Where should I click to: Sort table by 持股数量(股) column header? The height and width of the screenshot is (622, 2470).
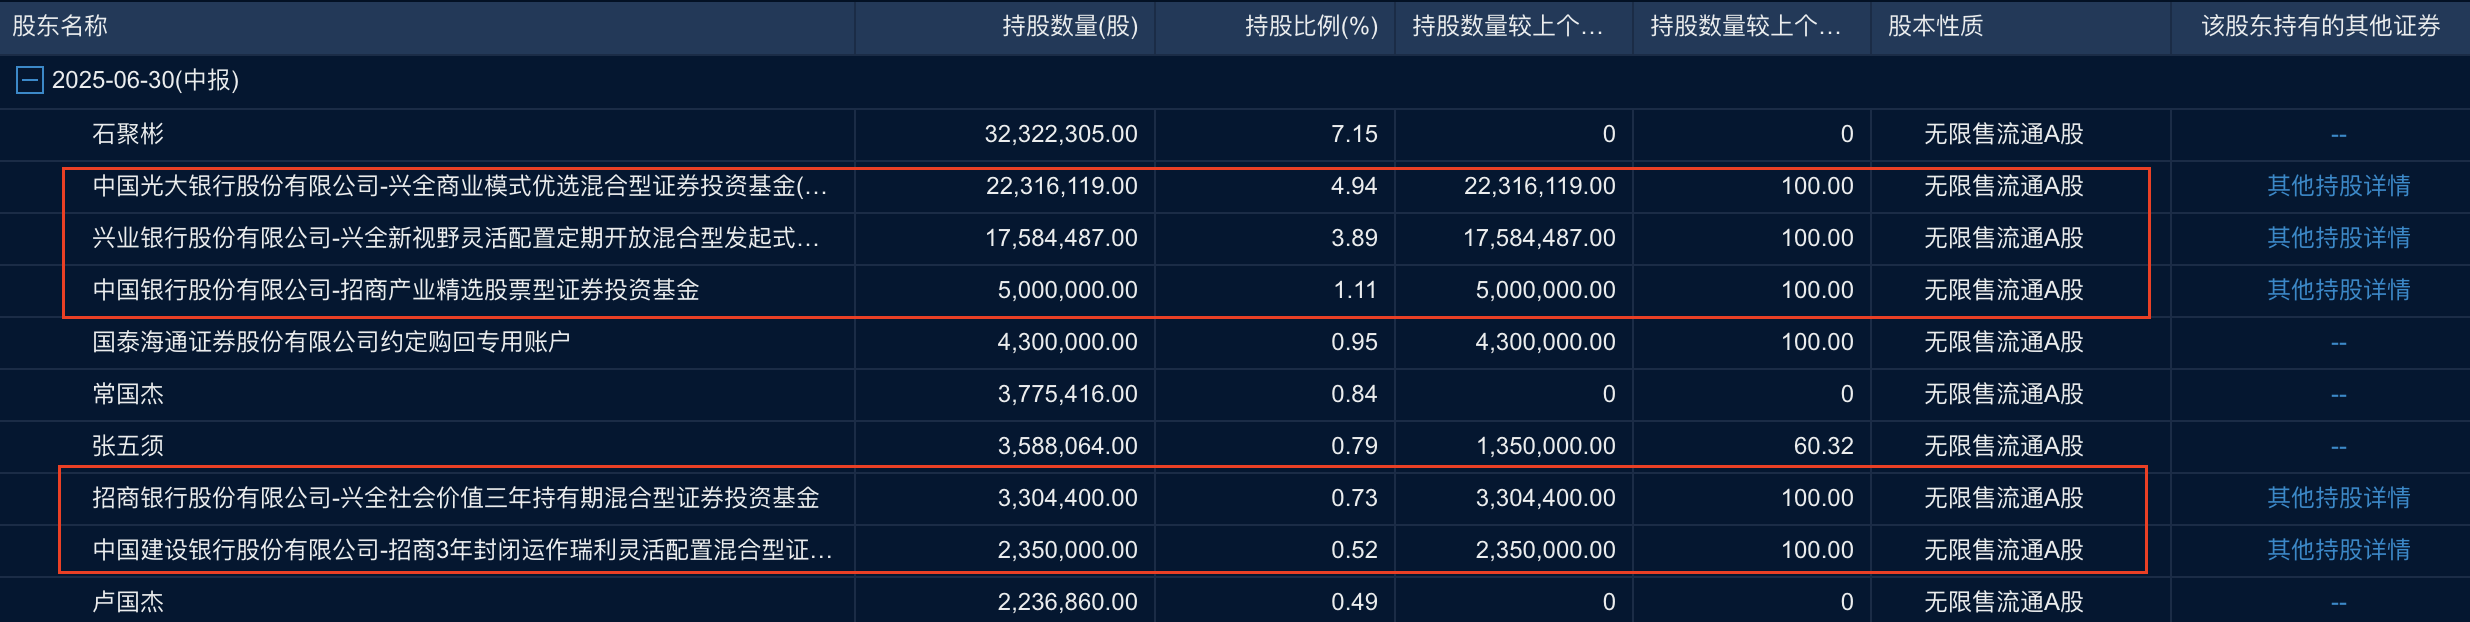pos(1070,27)
